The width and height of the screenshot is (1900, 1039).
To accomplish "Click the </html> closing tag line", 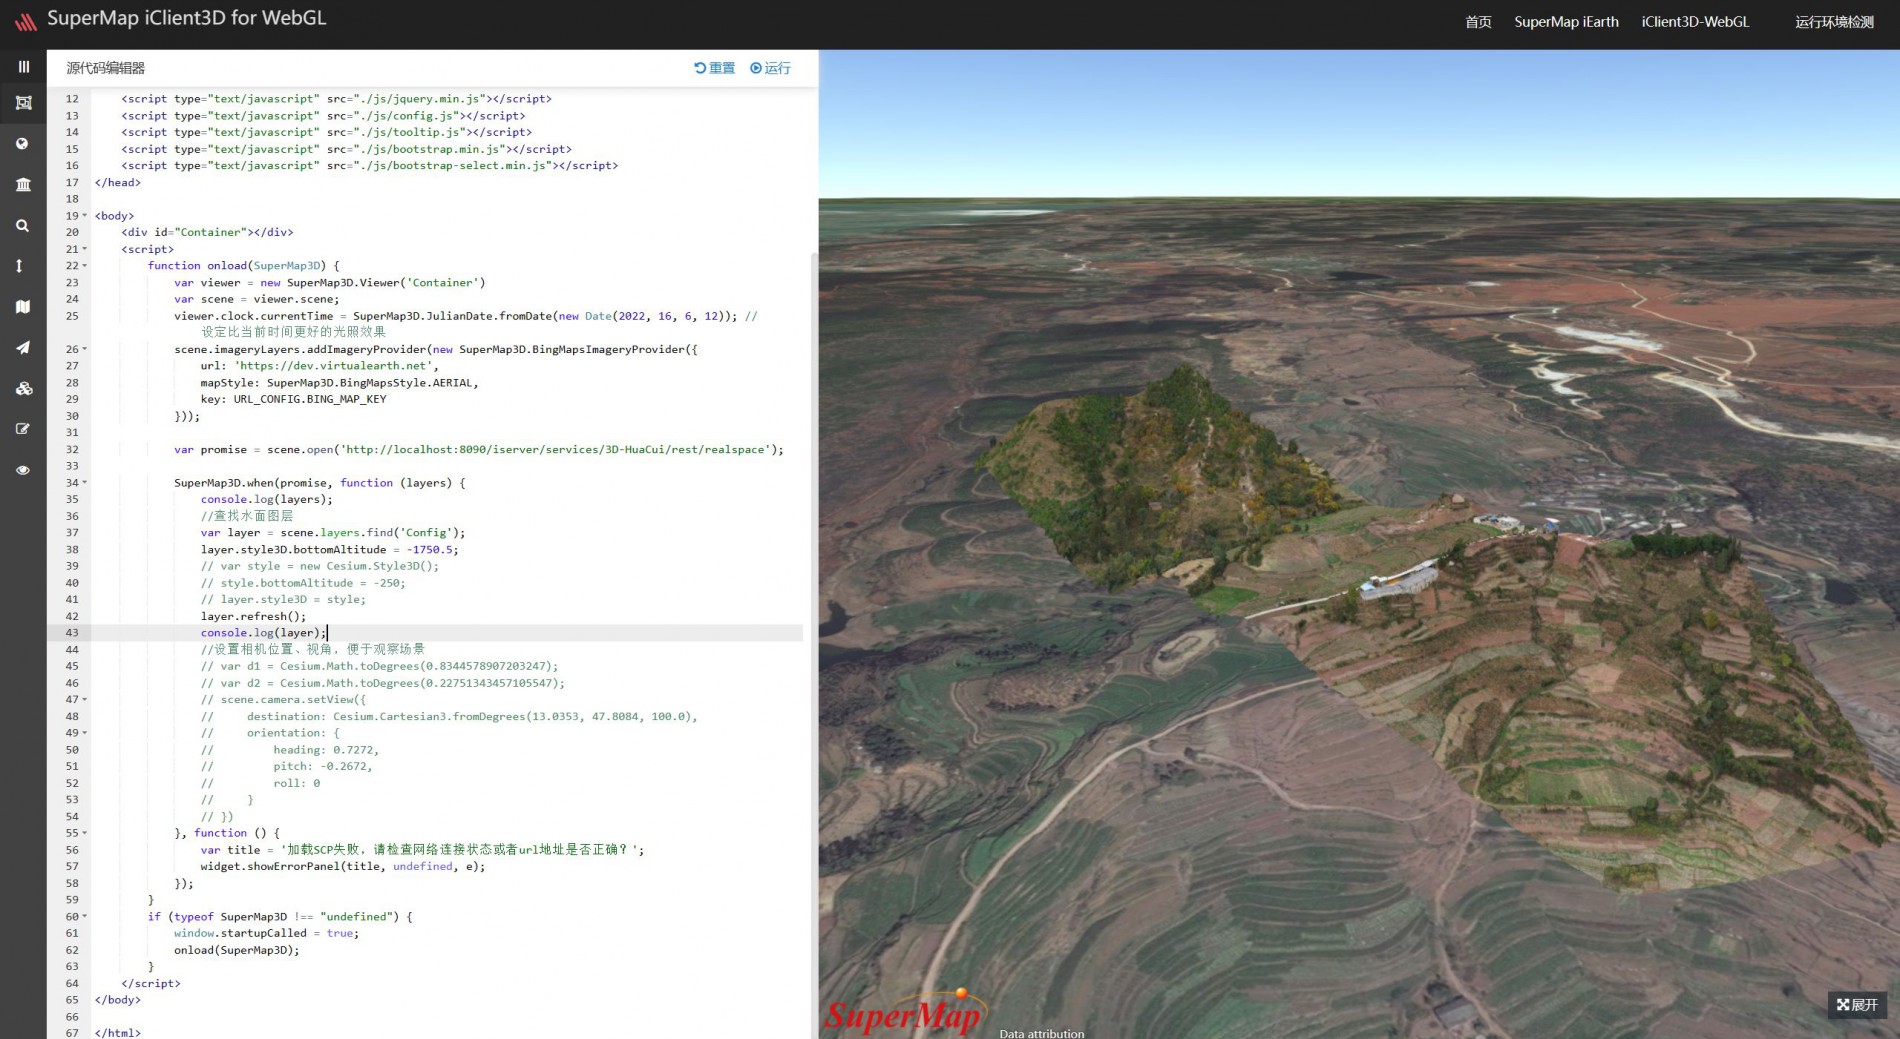I will pyautogui.click(x=118, y=1033).
